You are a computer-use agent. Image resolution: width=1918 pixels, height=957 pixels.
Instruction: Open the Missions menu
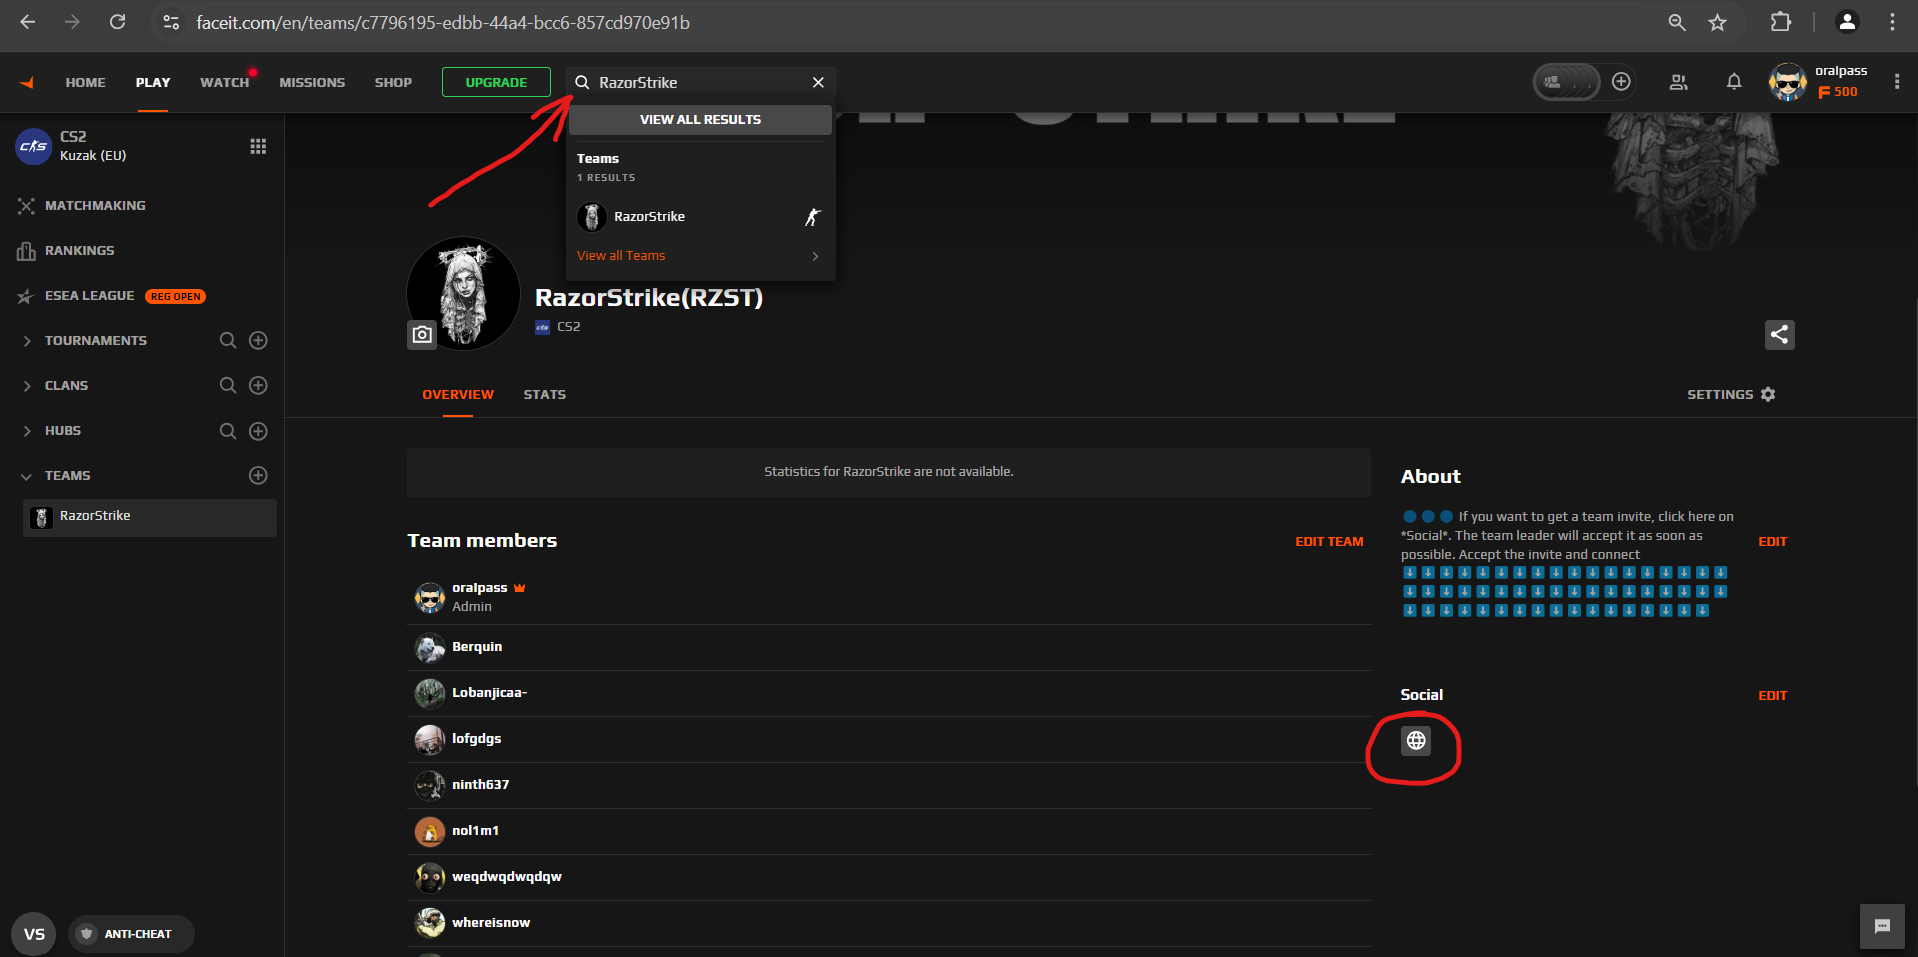[x=312, y=83]
